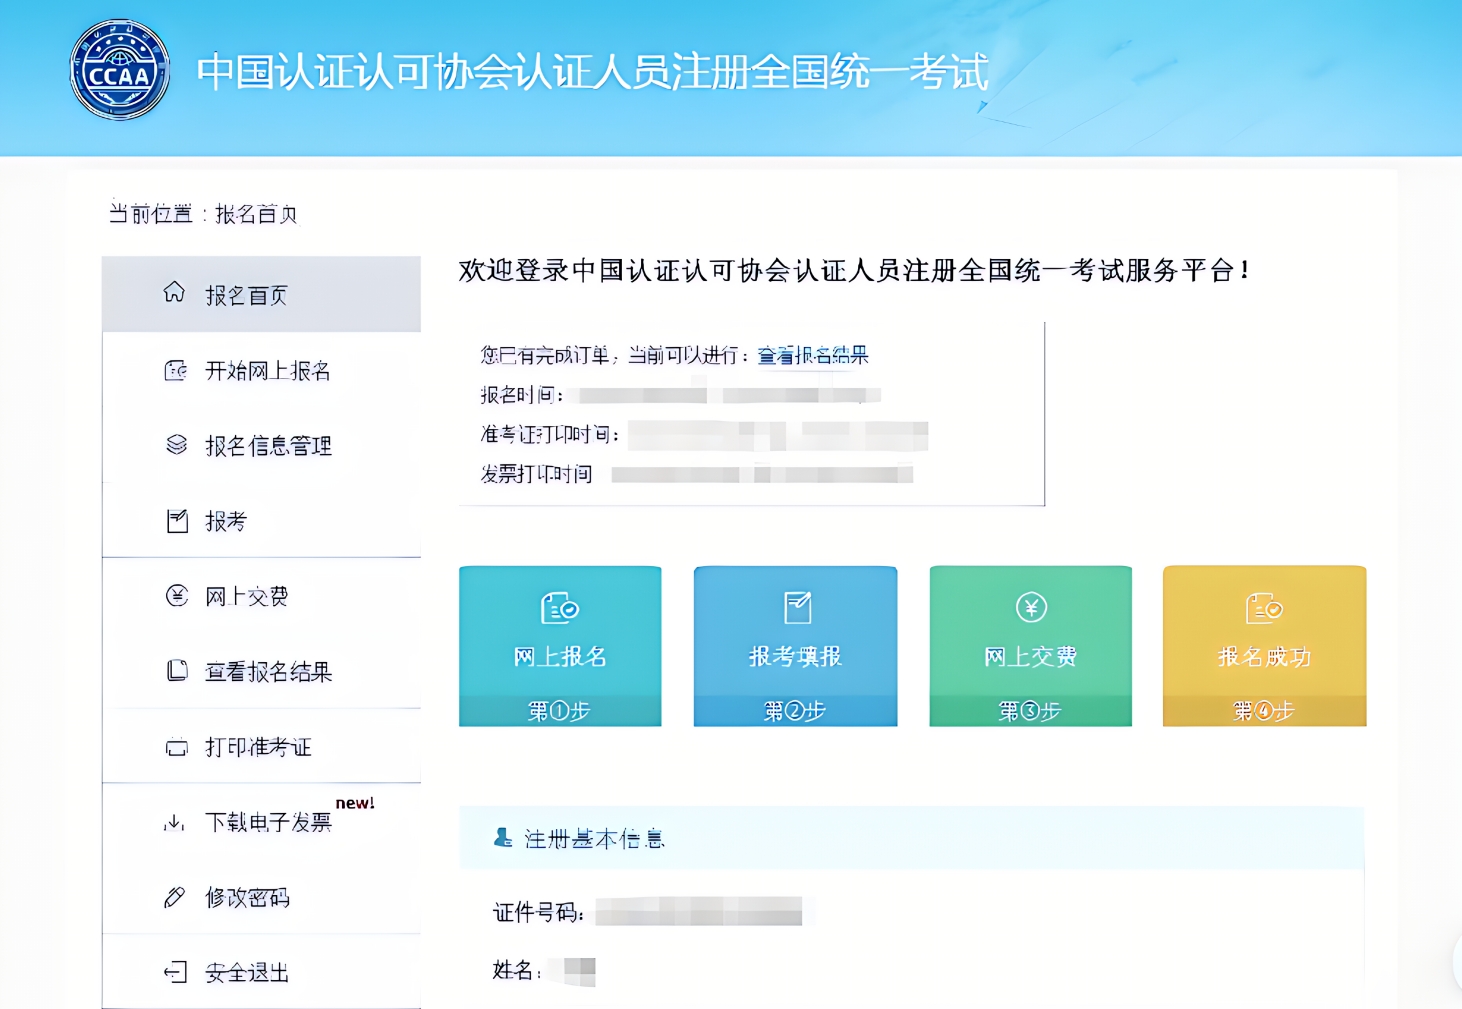Click the printer icon beside 打印准考证

click(x=177, y=747)
